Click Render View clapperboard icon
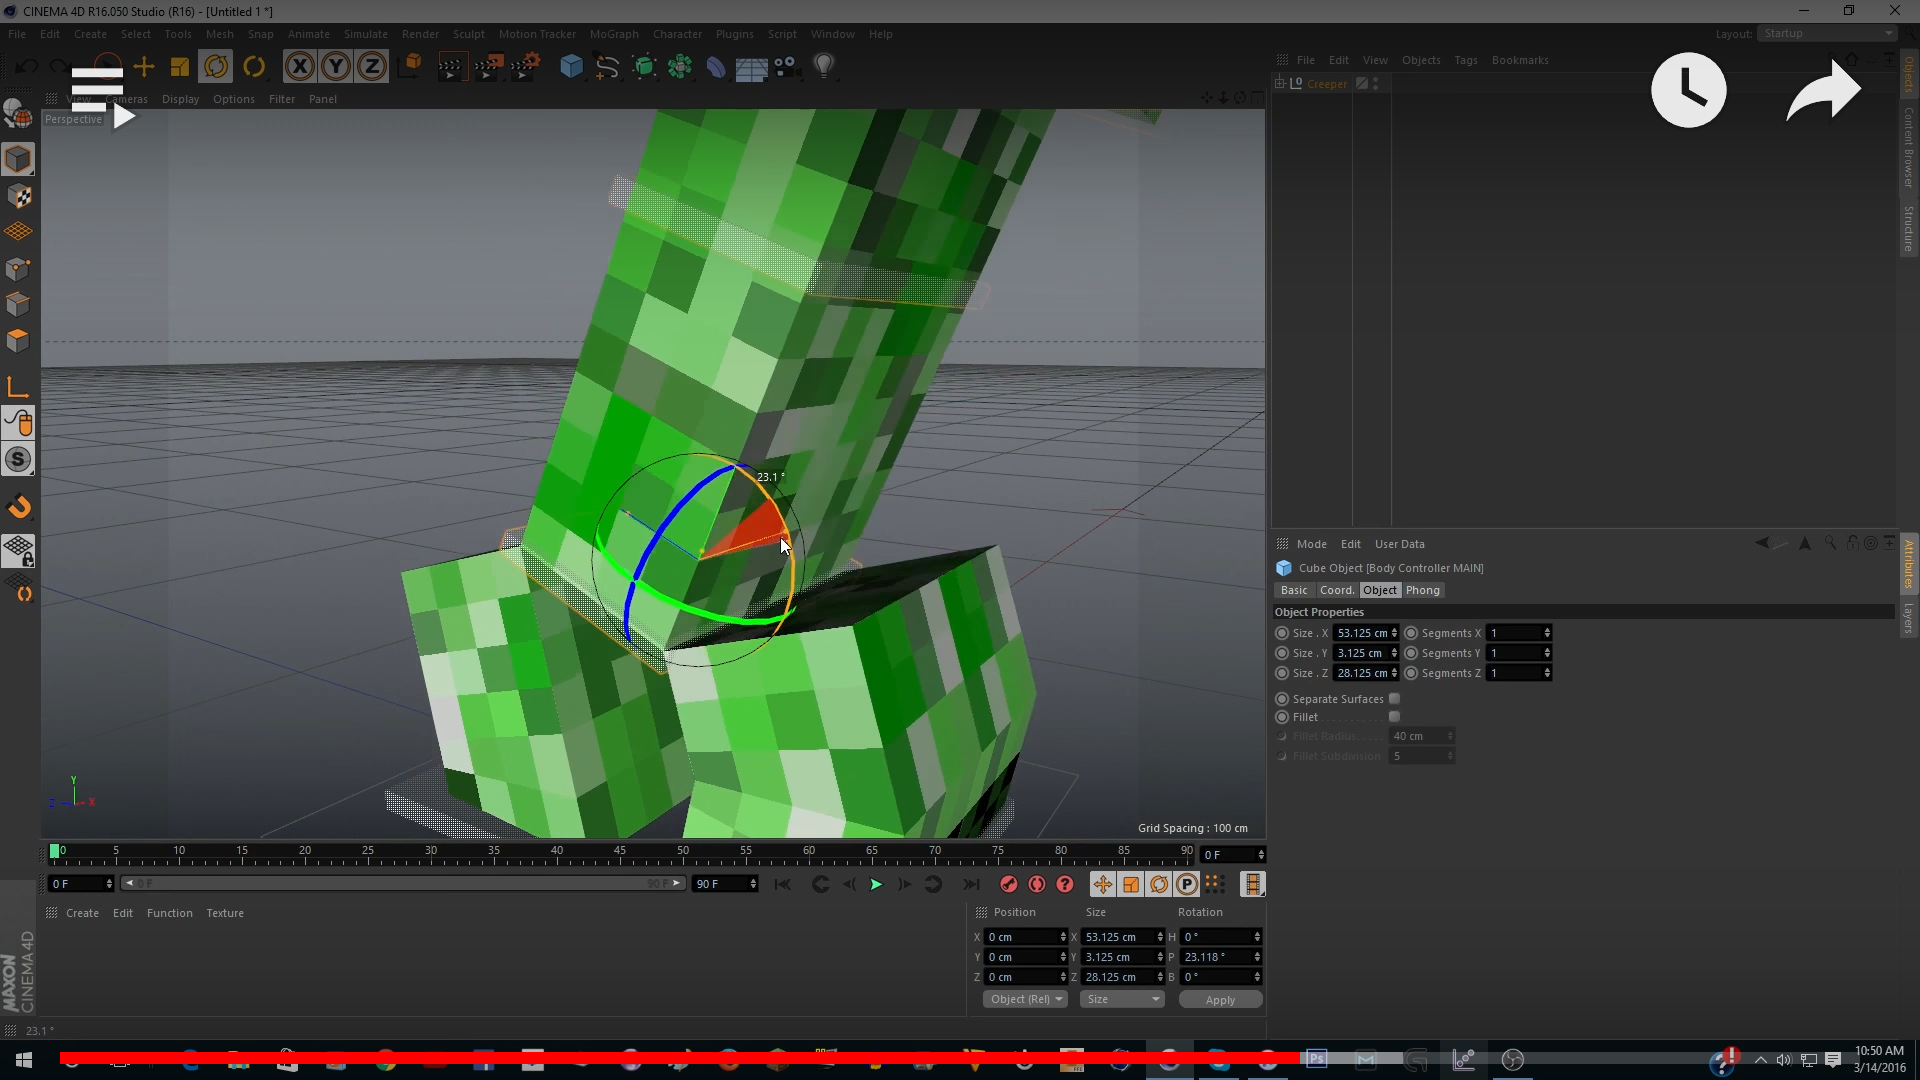 pyautogui.click(x=451, y=67)
